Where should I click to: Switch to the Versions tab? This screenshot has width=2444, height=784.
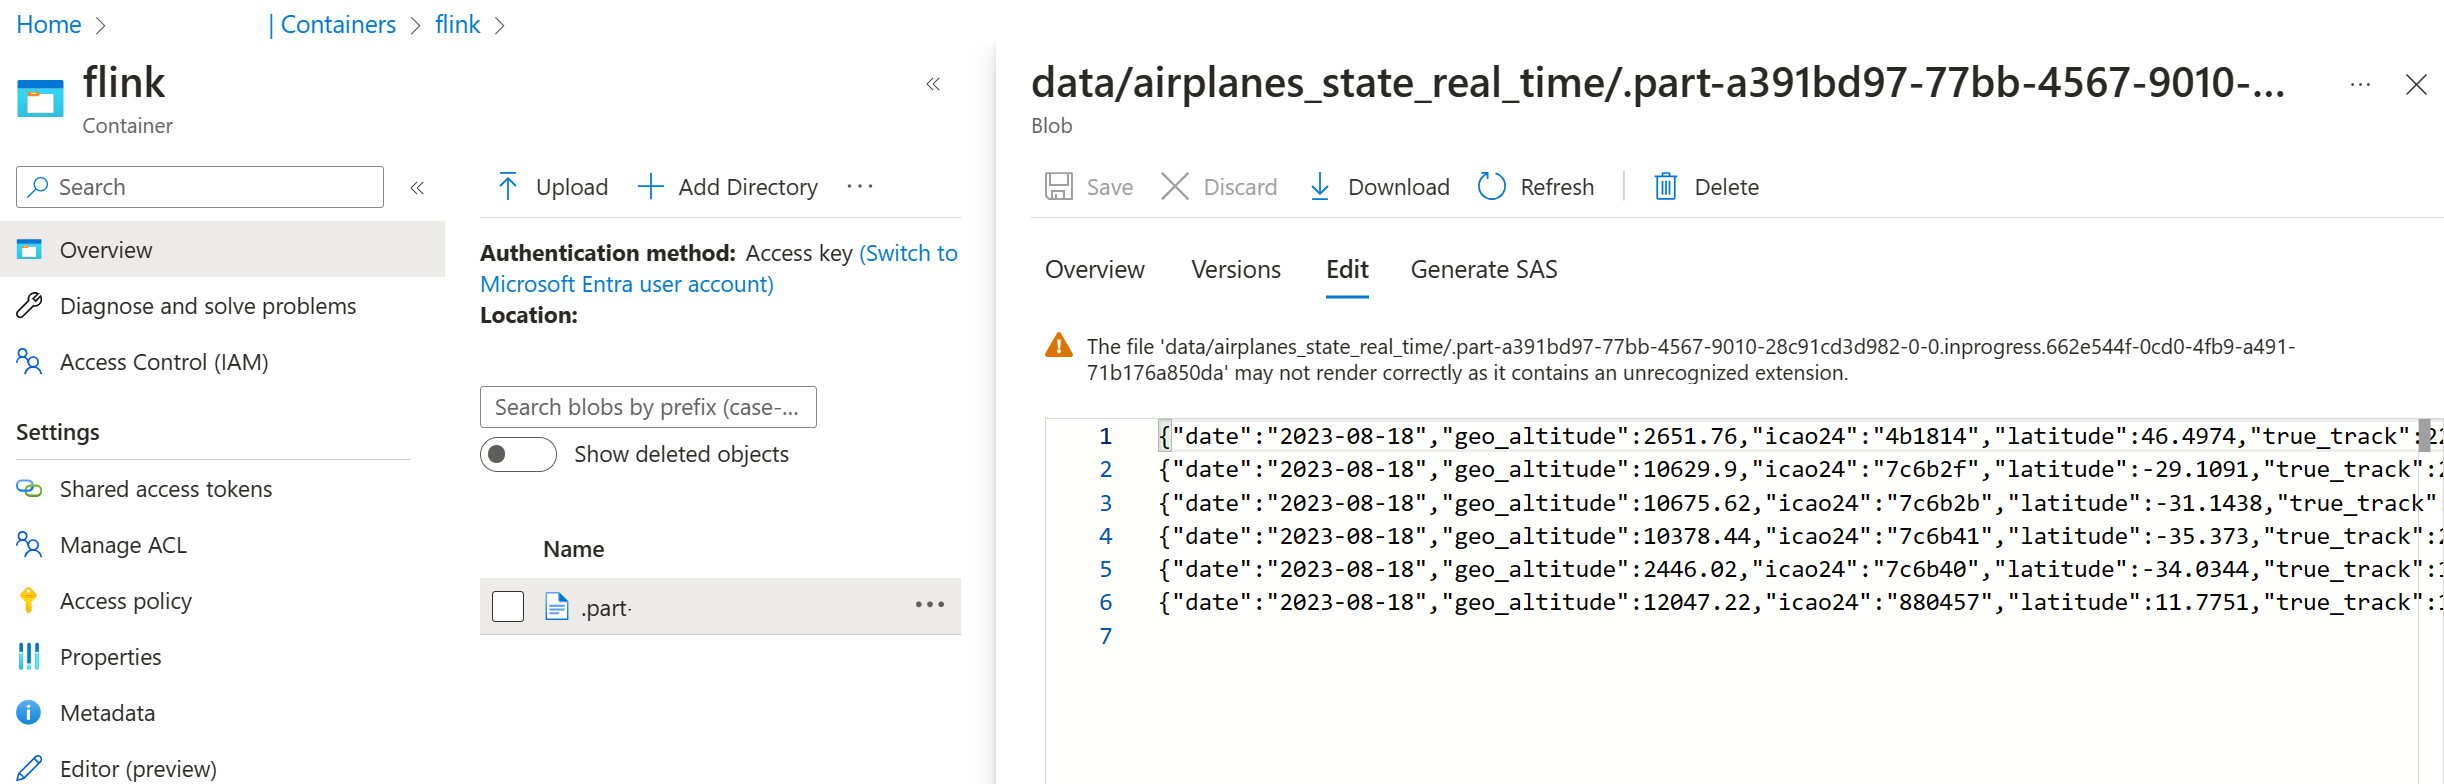click(x=1235, y=270)
